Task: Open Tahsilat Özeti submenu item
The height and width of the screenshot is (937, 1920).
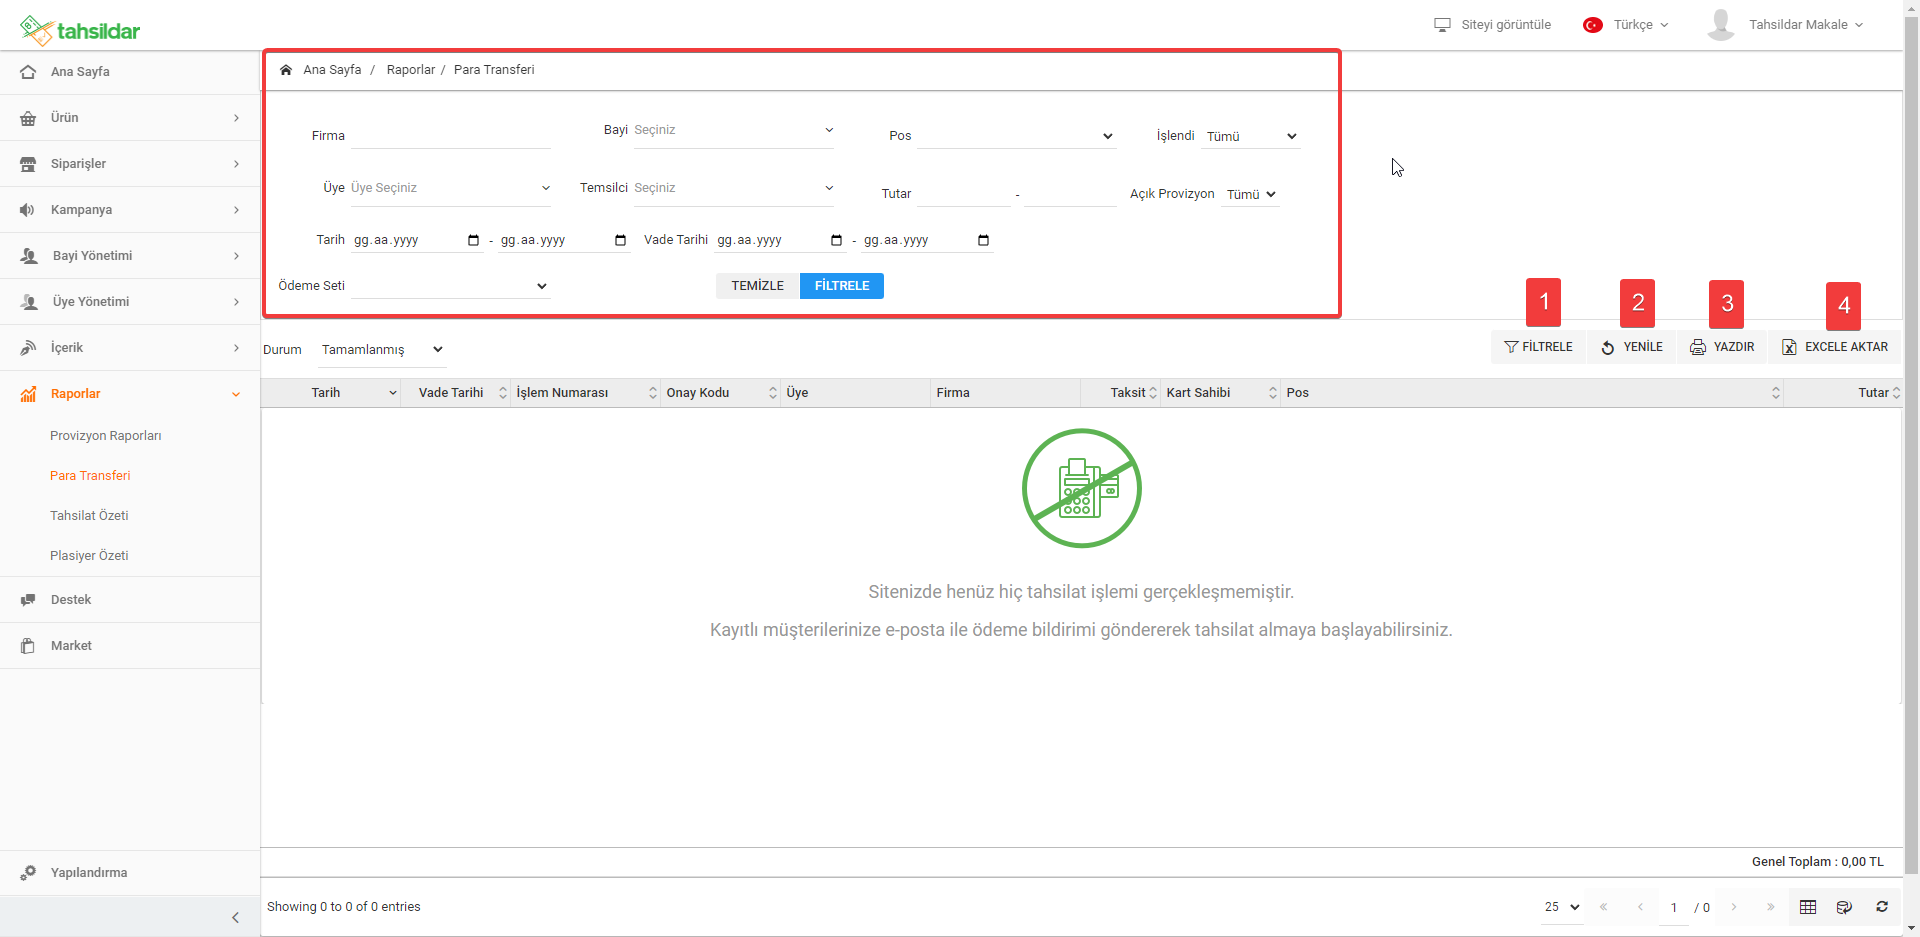Action: point(89,516)
